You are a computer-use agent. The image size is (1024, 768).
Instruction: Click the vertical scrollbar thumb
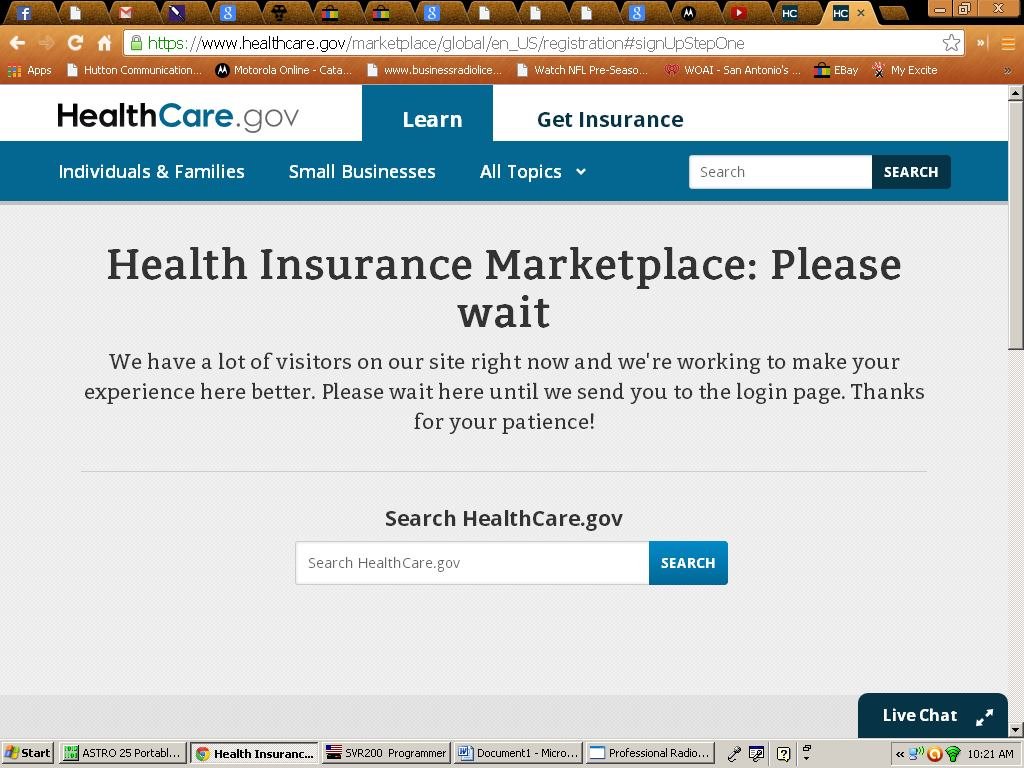(1016, 225)
